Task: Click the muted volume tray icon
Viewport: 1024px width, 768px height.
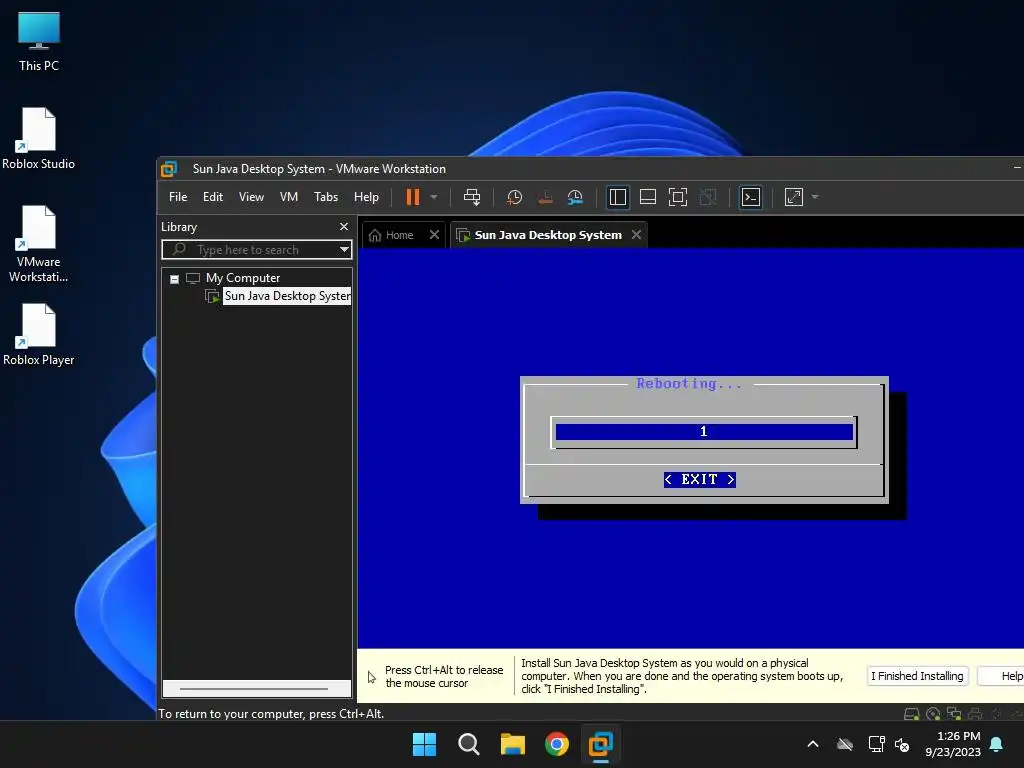Action: (903, 744)
